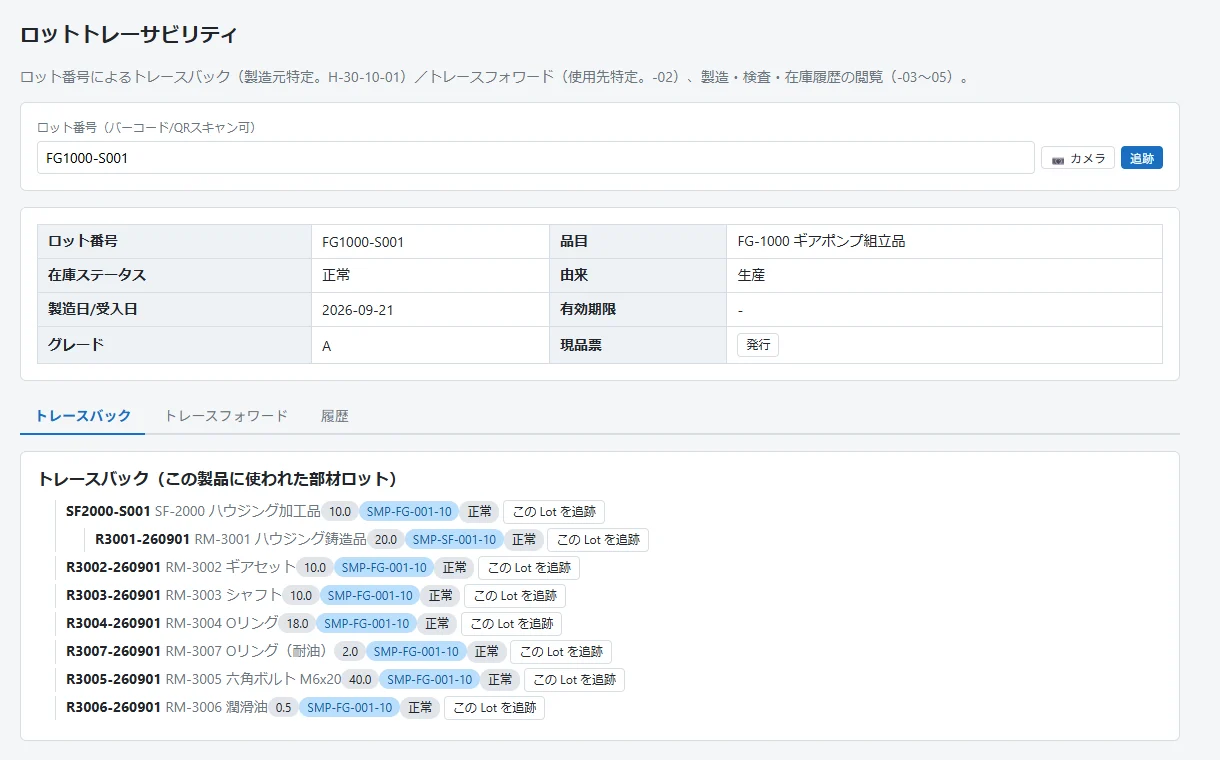
Task: Trace lot R3004-260901 via its この Lot を追跡 button
Action: tap(511, 624)
